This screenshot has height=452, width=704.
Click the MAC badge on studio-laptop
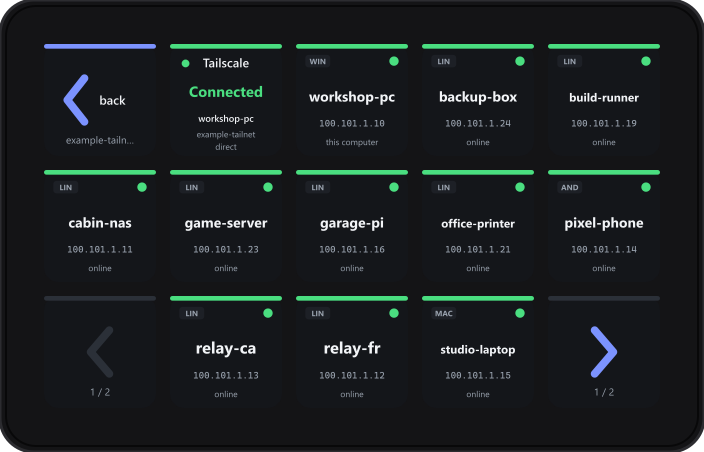click(x=444, y=313)
